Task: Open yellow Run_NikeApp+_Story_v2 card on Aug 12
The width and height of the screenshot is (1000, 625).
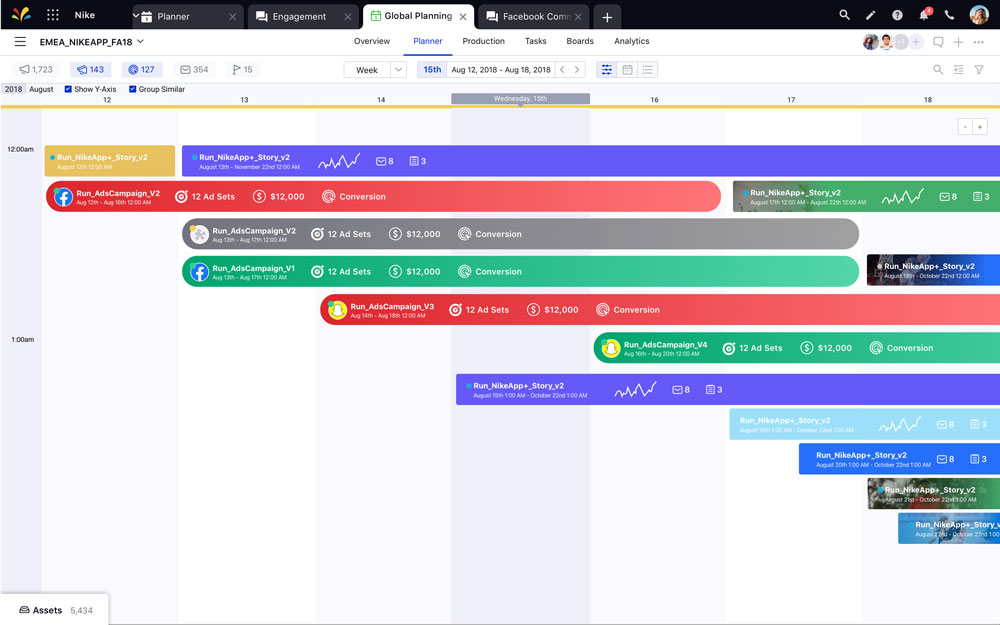Action: pos(110,161)
